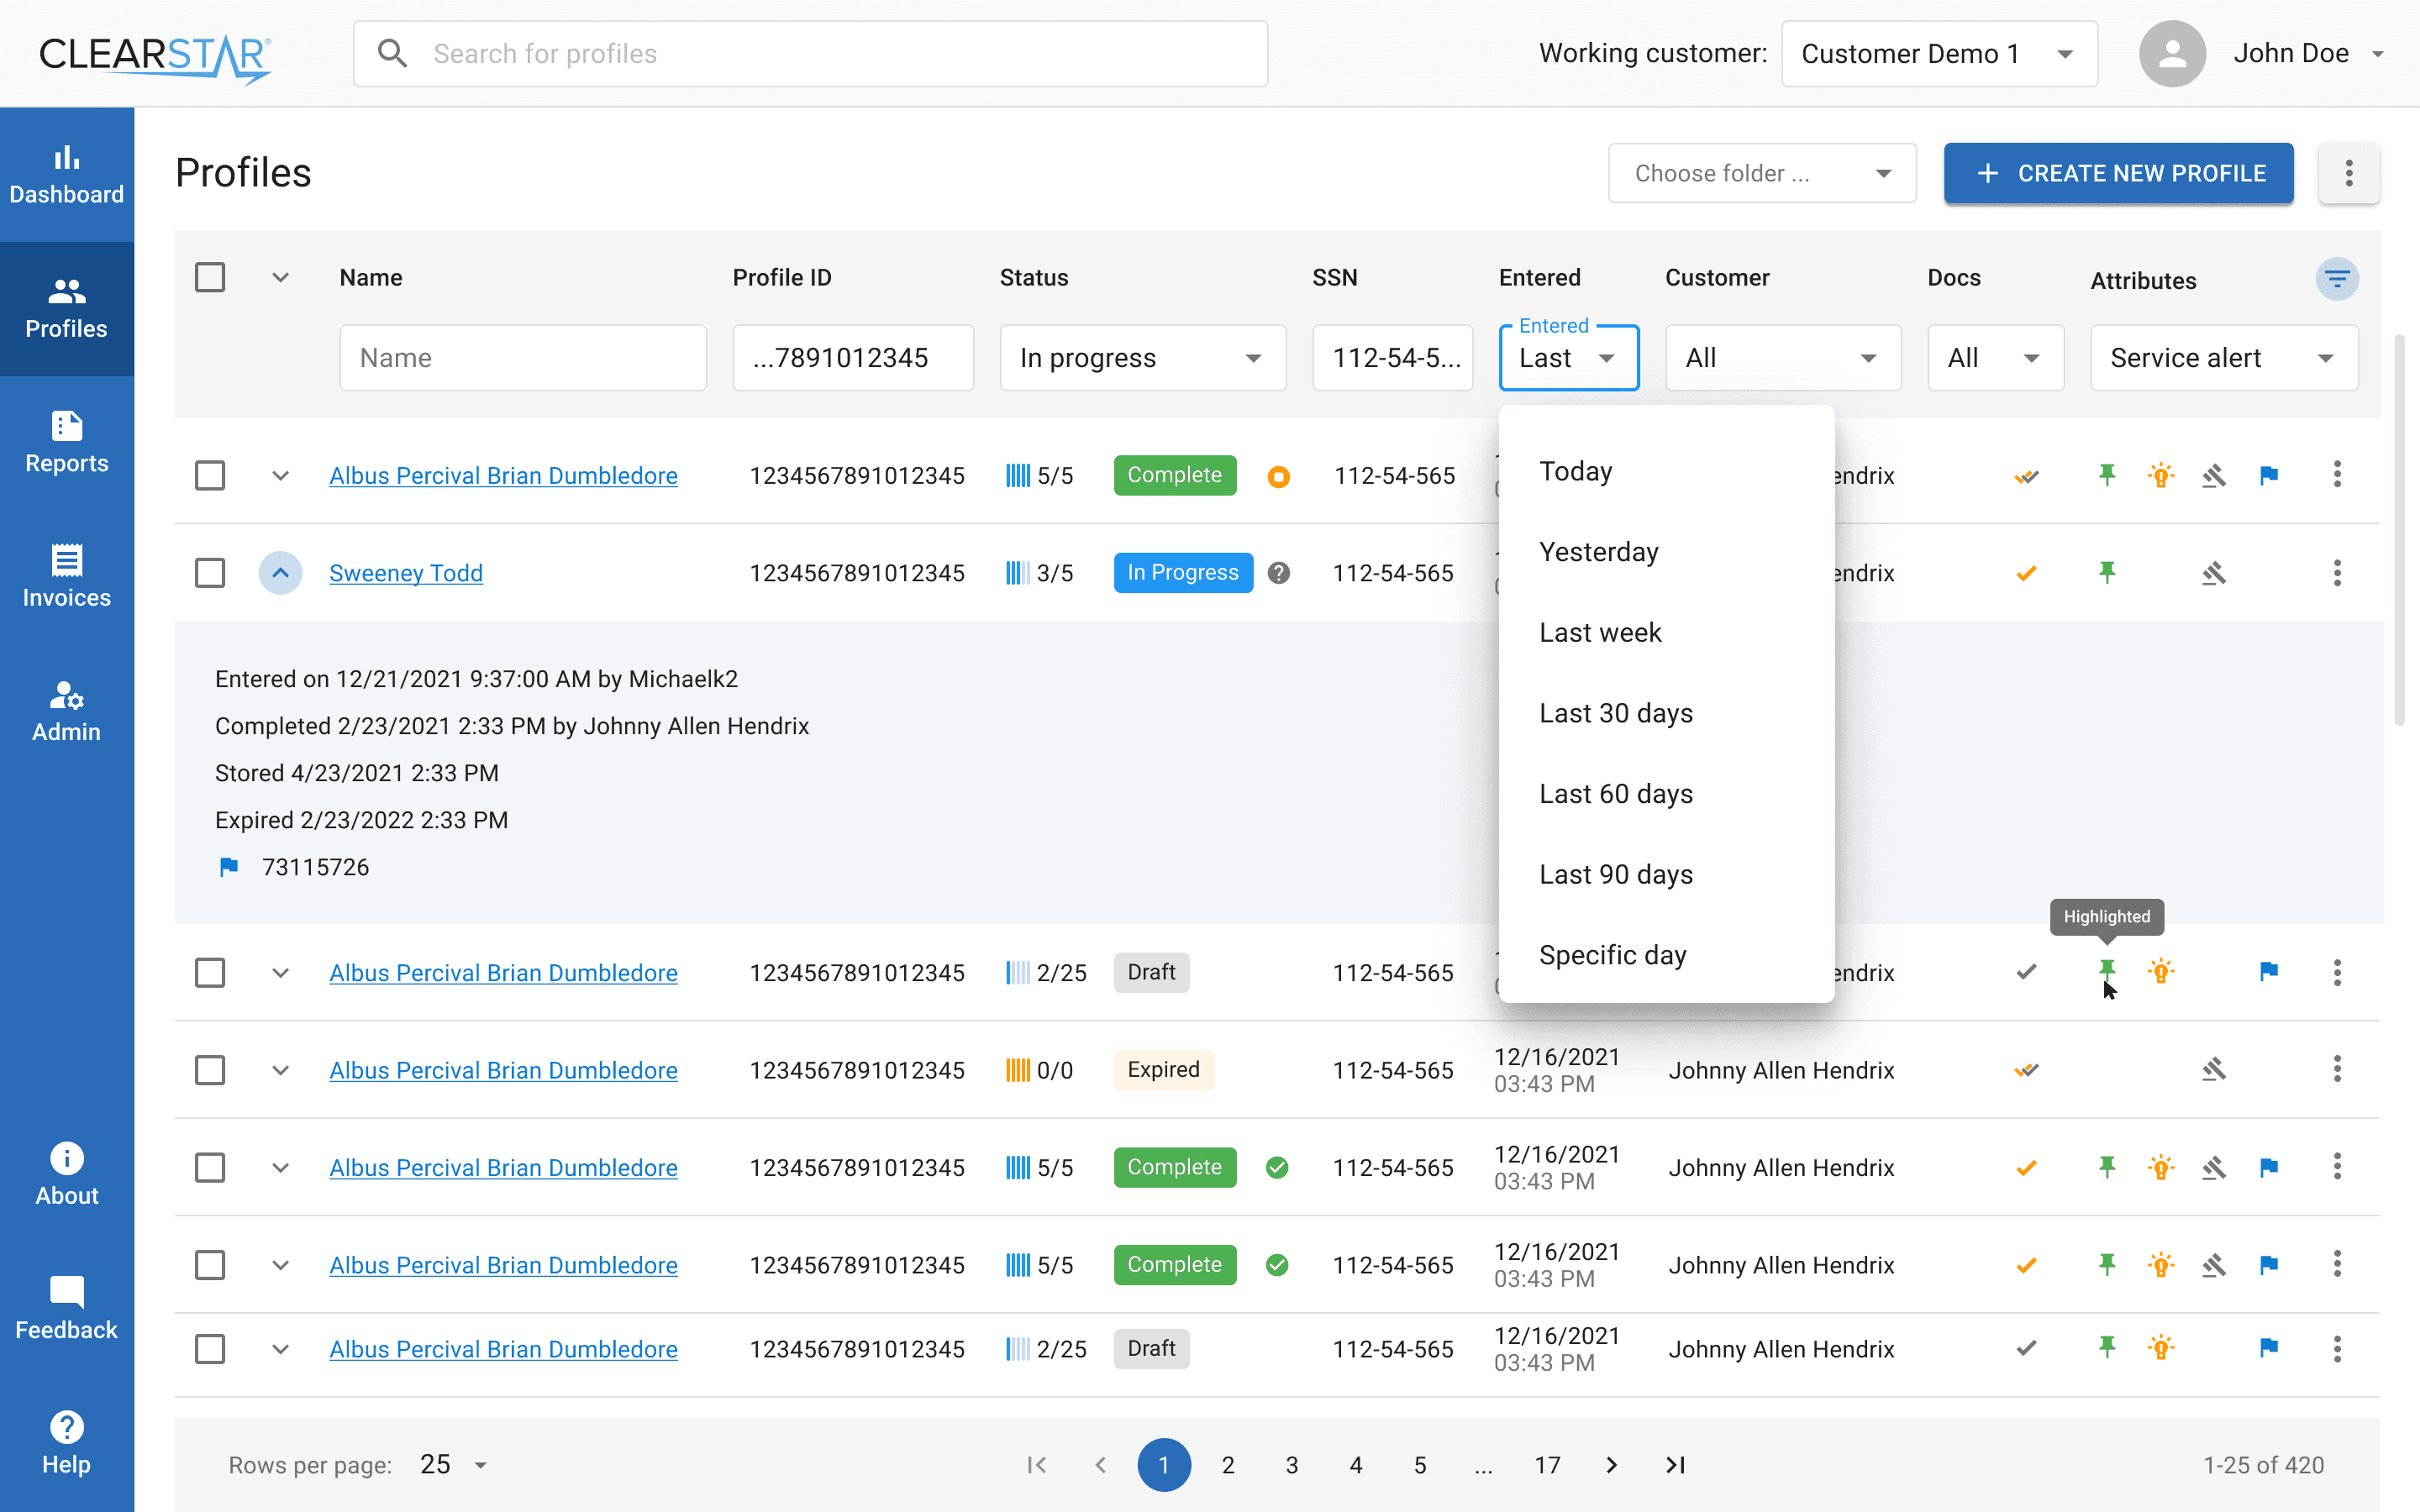Open the Choose folder dropdown
This screenshot has height=1512, width=2420.
(1761, 173)
